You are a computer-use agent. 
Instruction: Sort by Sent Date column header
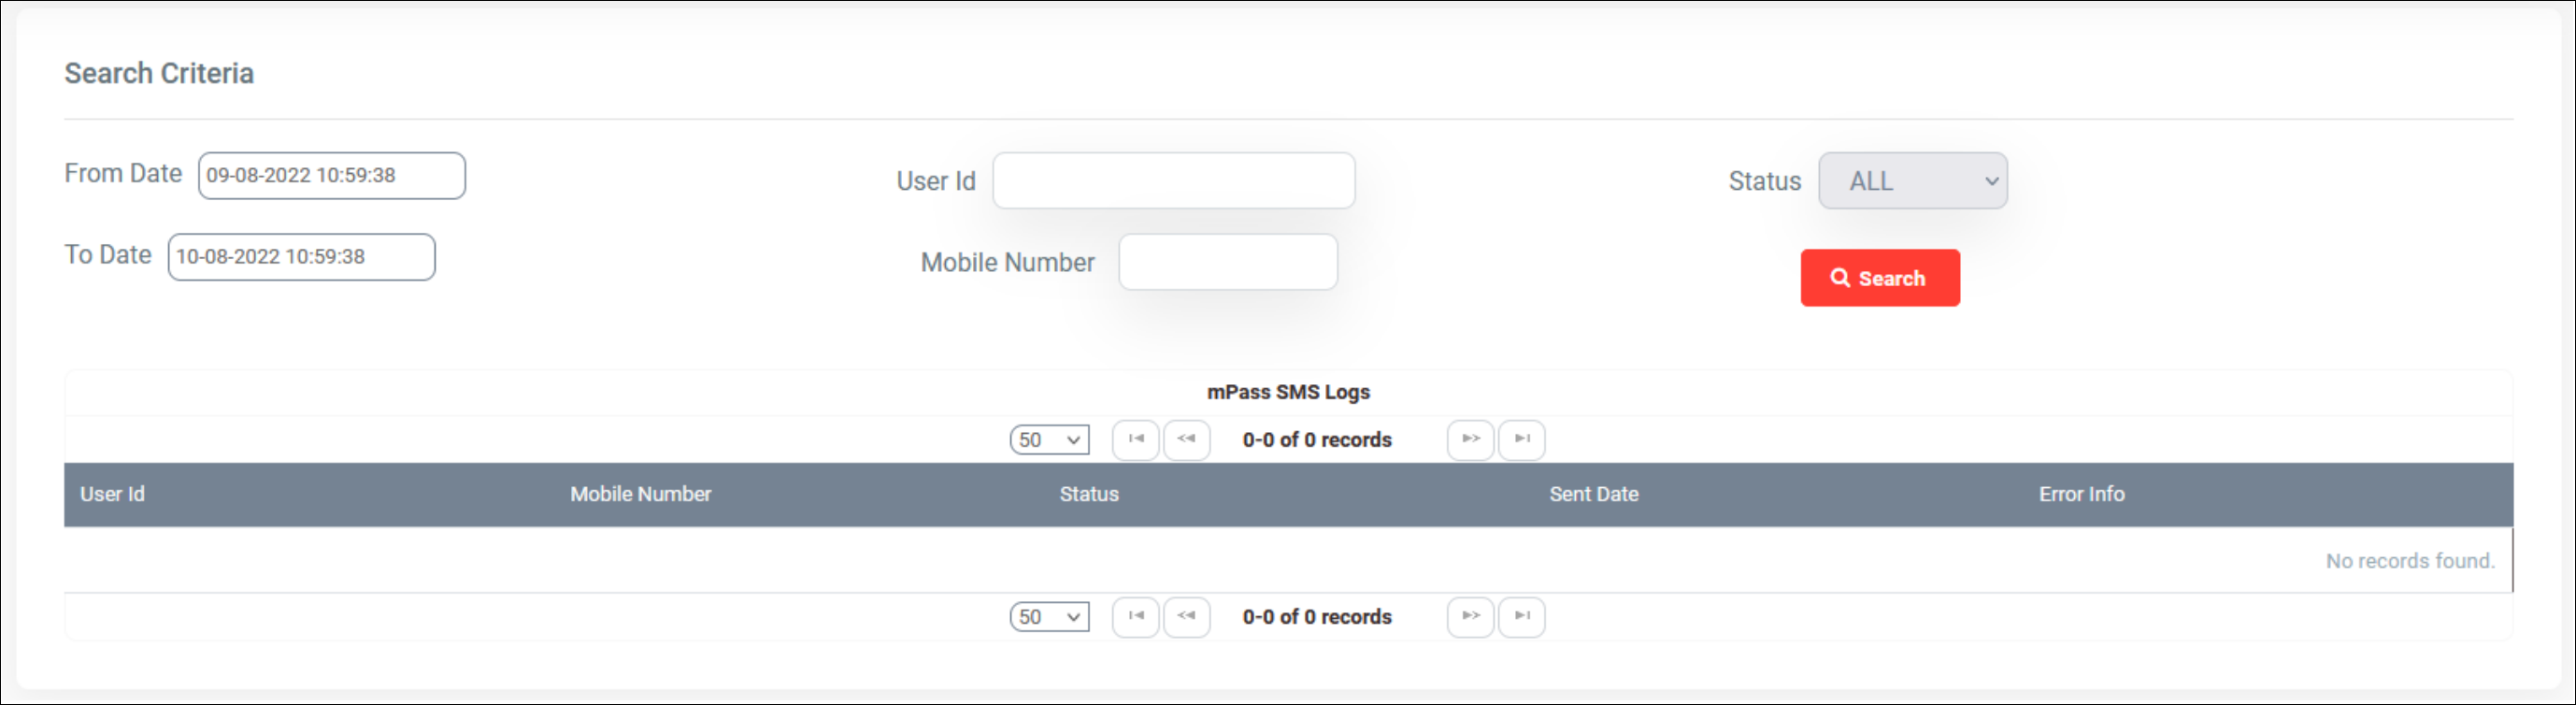pyautogui.click(x=1594, y=494)
